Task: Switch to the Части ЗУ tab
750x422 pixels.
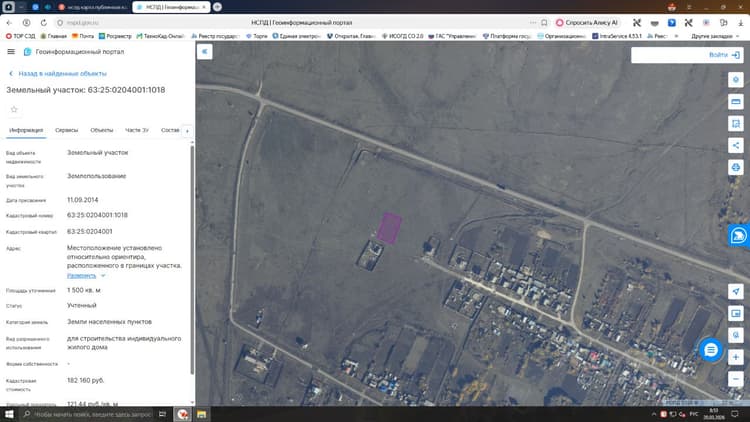Action: (x=137, y=130)
